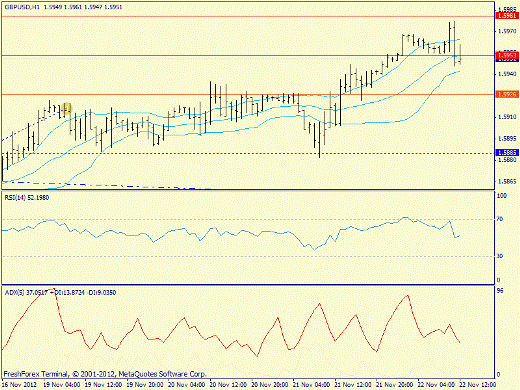Image resolution: width=520 pixels, height=390 pixels.
Task: Click the 1.5970 price scale value
Action: 507,31
